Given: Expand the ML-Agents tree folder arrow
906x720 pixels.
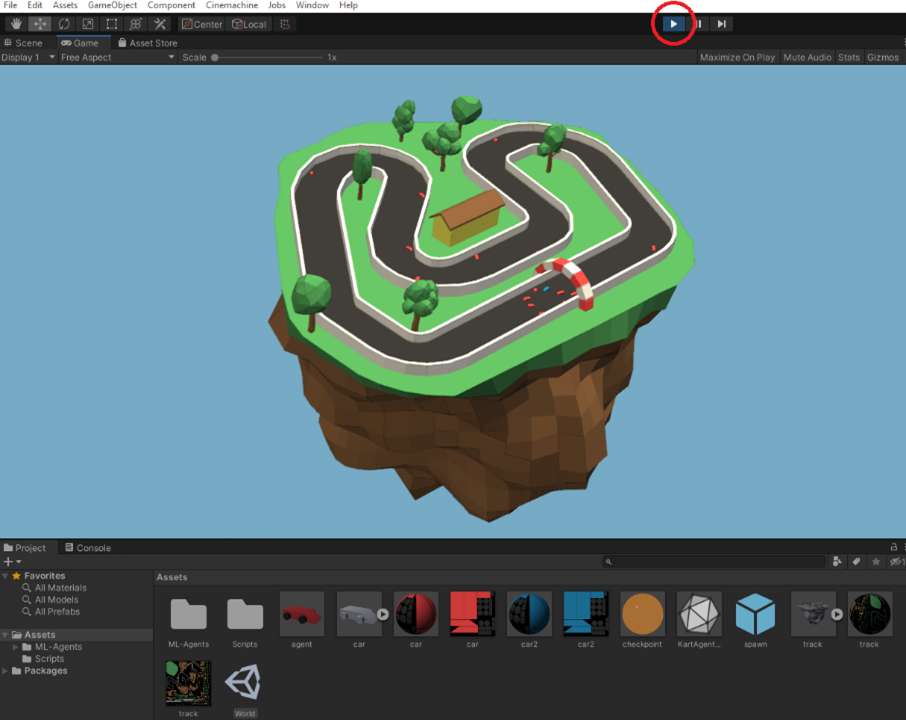Looking at the screenshot, I should point(16,647).
